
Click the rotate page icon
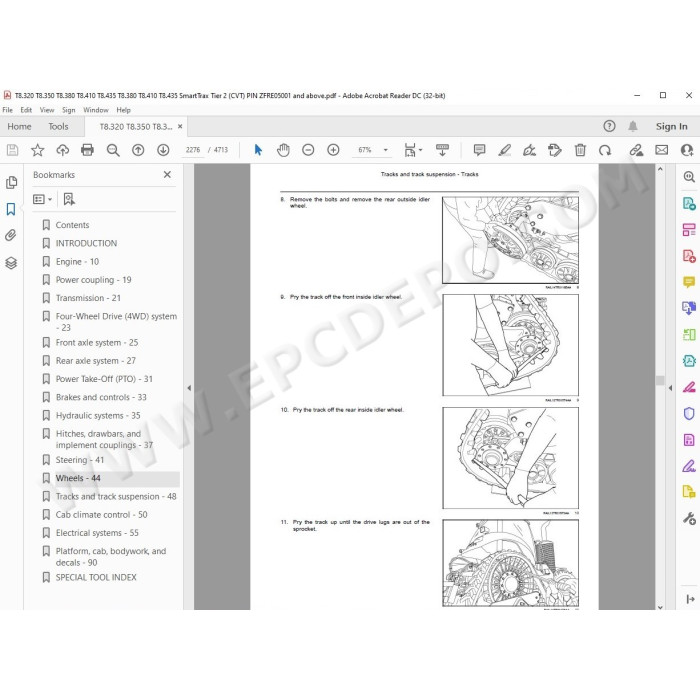[x=605, y=150]
